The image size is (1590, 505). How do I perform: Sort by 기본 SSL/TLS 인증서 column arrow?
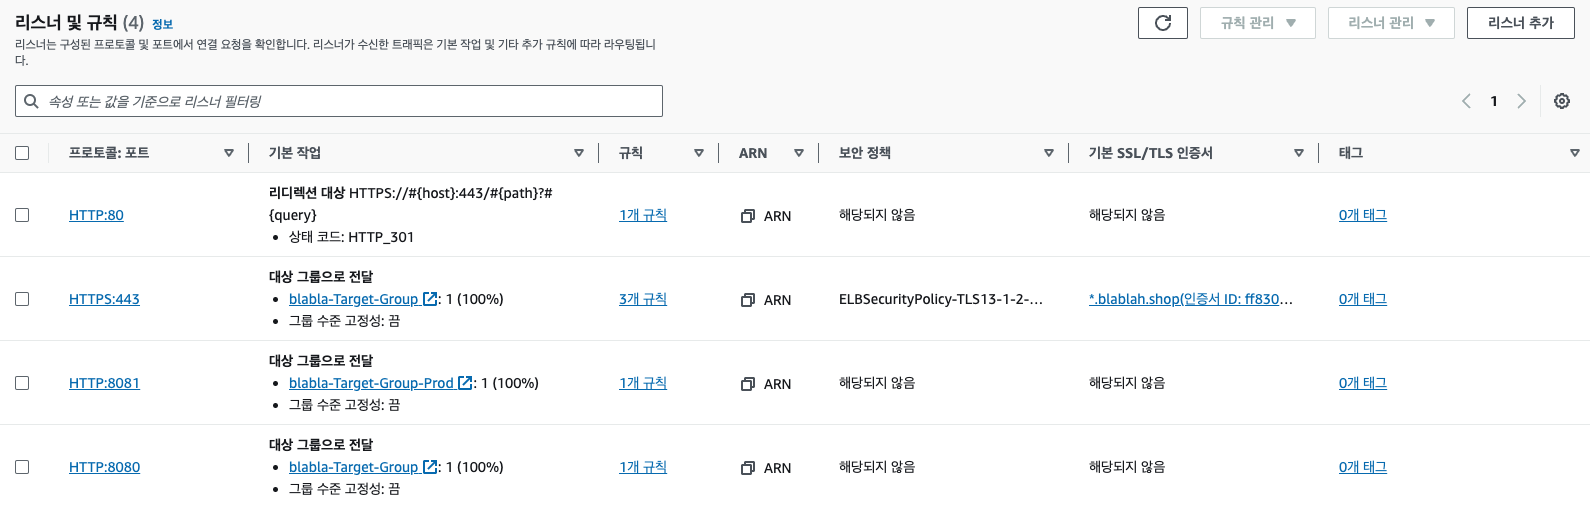pos(1299,153)
